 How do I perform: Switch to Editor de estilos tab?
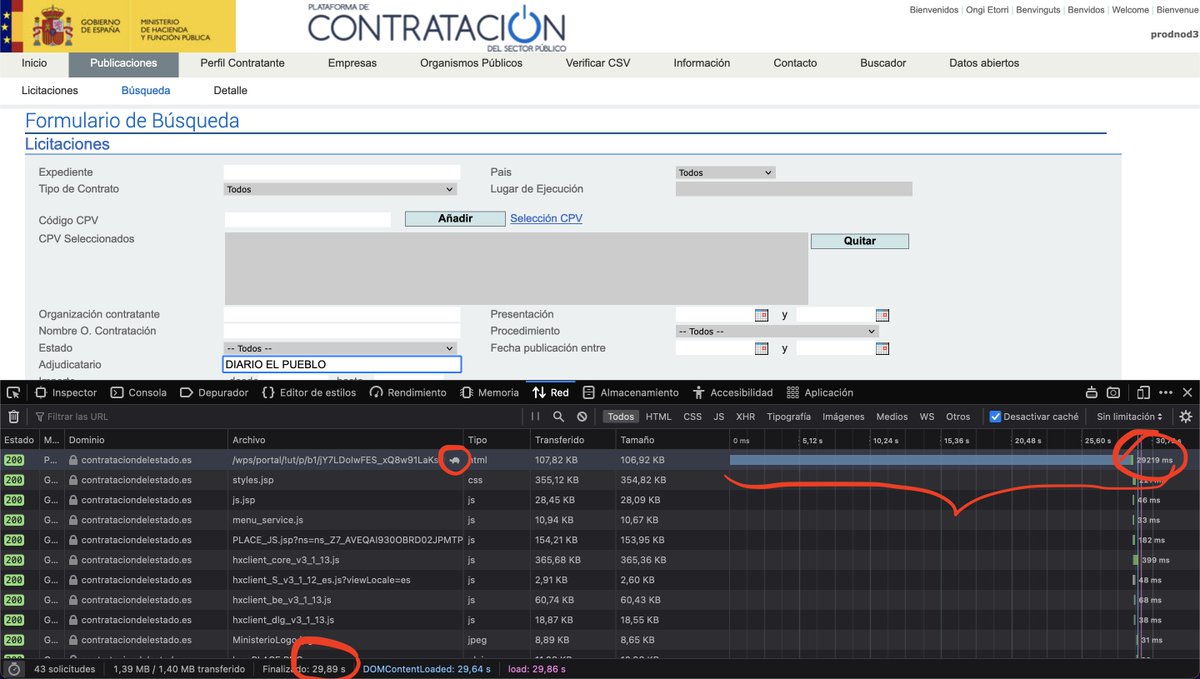click(309, 393)
